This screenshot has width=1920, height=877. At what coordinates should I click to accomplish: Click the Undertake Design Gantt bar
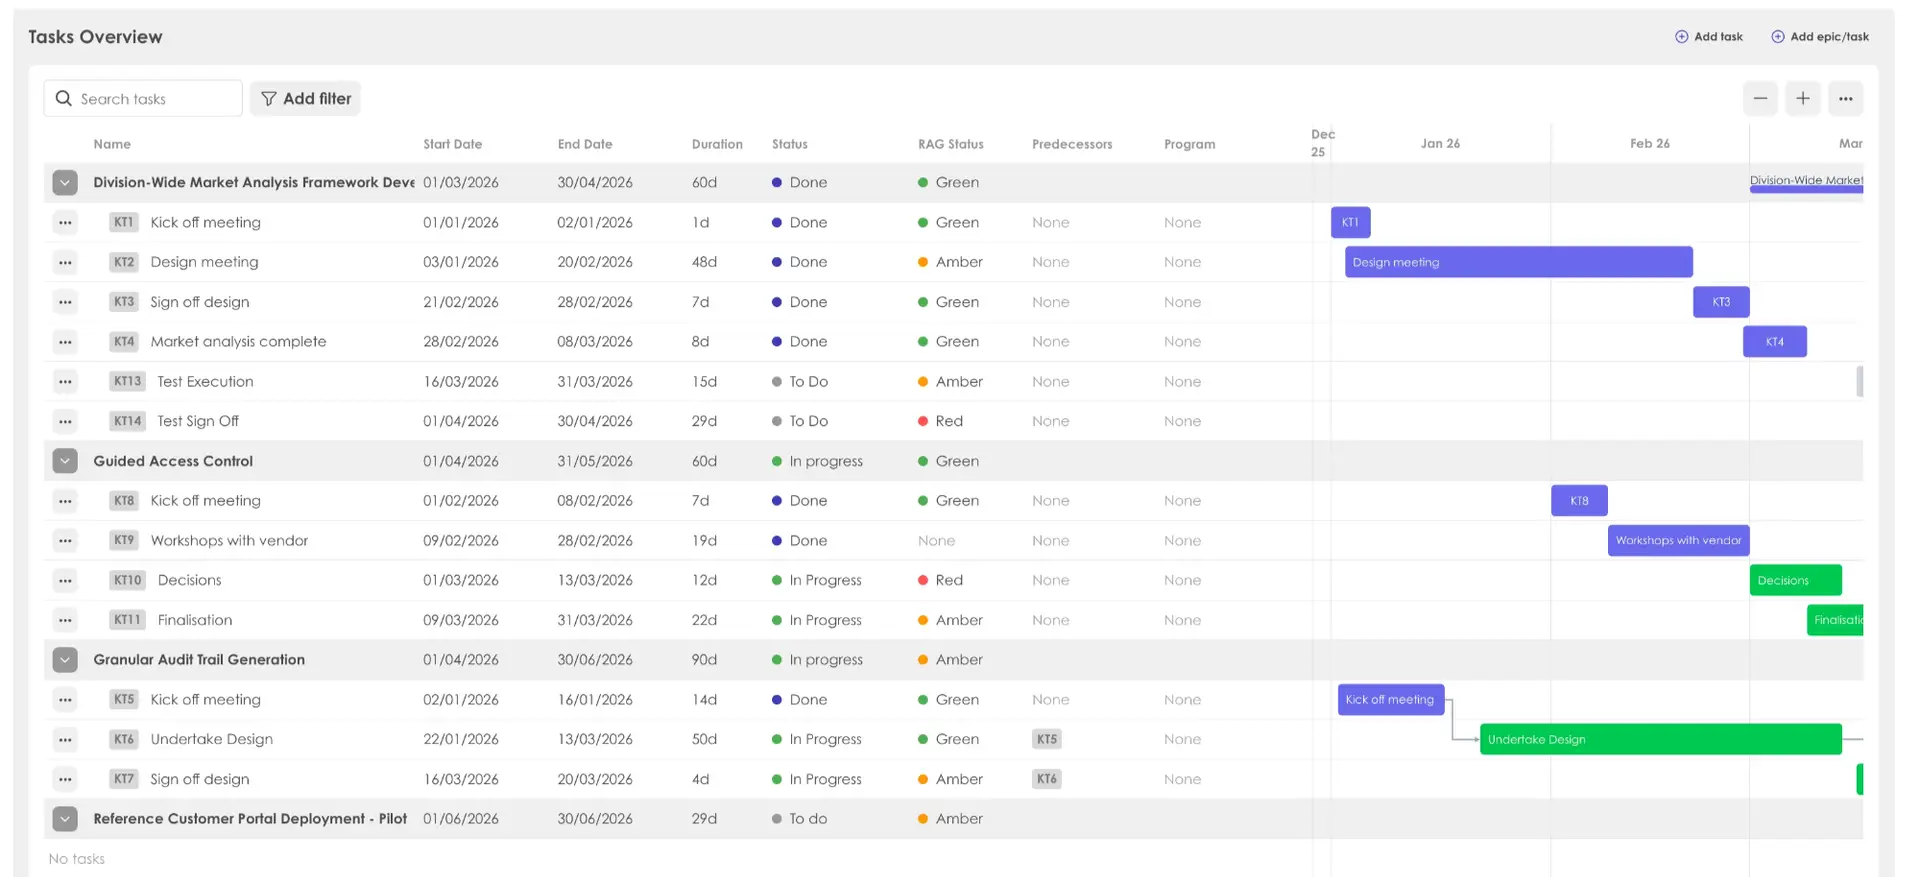1661,740
